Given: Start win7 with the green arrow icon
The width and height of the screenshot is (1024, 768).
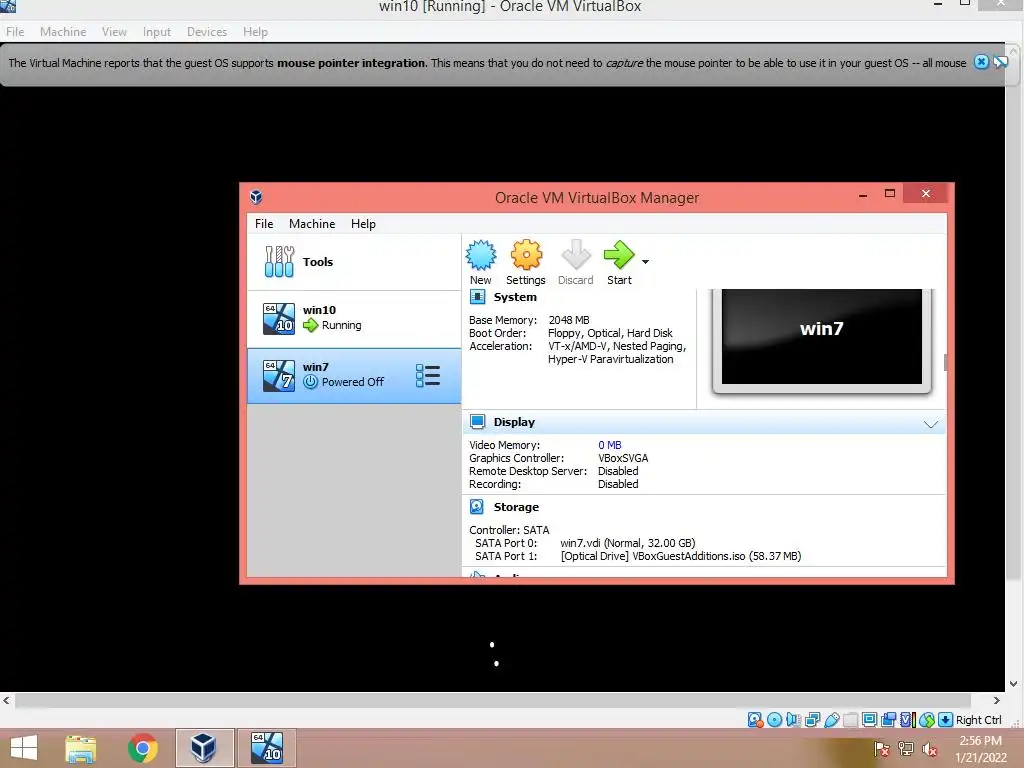Looking at the screenshot, I should [x=618, y=255].
